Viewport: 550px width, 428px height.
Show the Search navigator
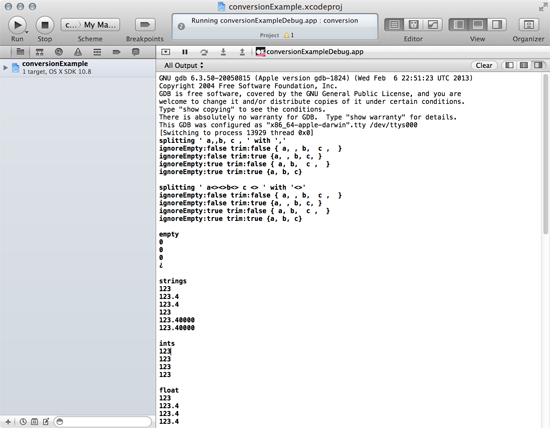(x=59, y=52)
